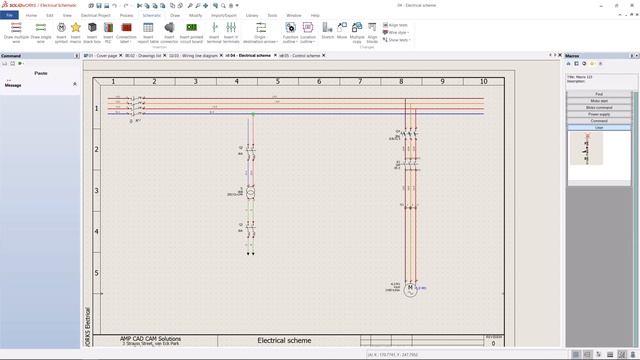The height and width of the screenshot is (360, 640).
Task: Click the Insert 'n' terminals tool
Action: pos(231,33)
